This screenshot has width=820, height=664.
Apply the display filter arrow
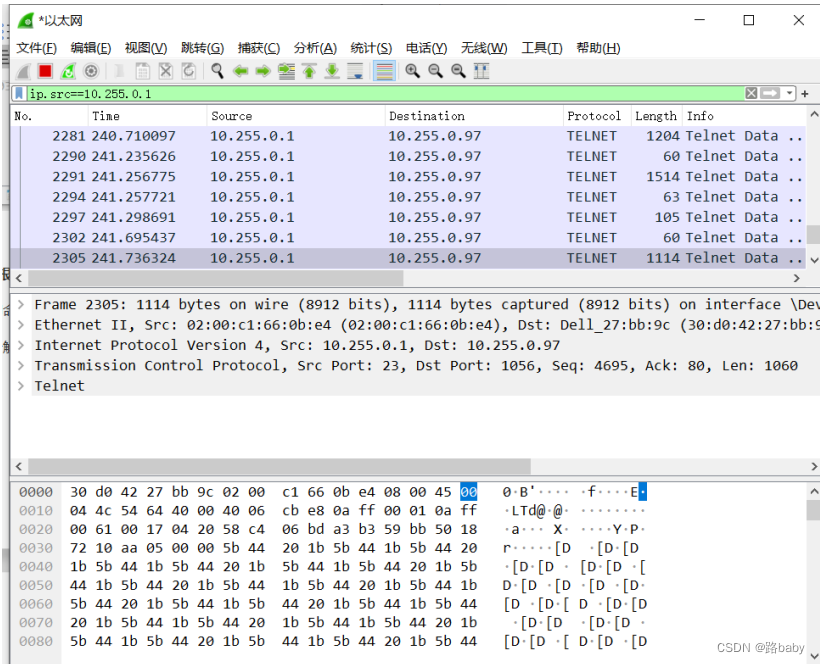pyautogui.click(x=770, y=94)
